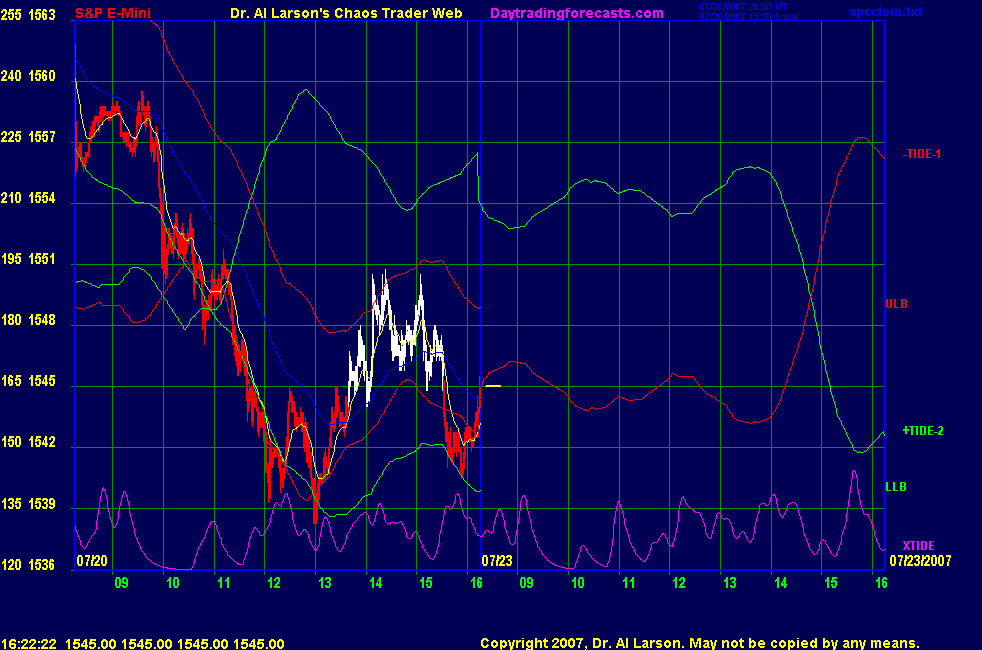This screenshot has height=650, width=982.
Task: Click the "07/20" session date inside chart
Action: [x=92, y=560]
